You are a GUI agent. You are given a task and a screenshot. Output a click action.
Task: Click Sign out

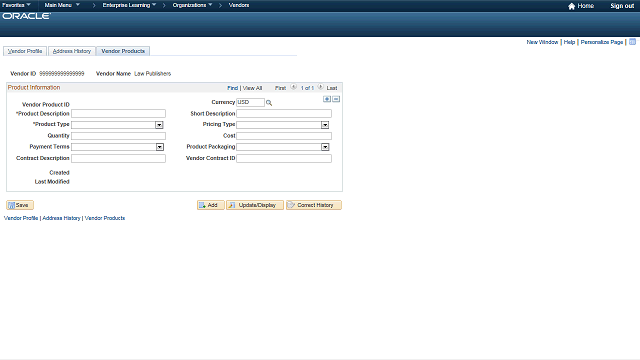pyautogui.click(x=622, y=6)
